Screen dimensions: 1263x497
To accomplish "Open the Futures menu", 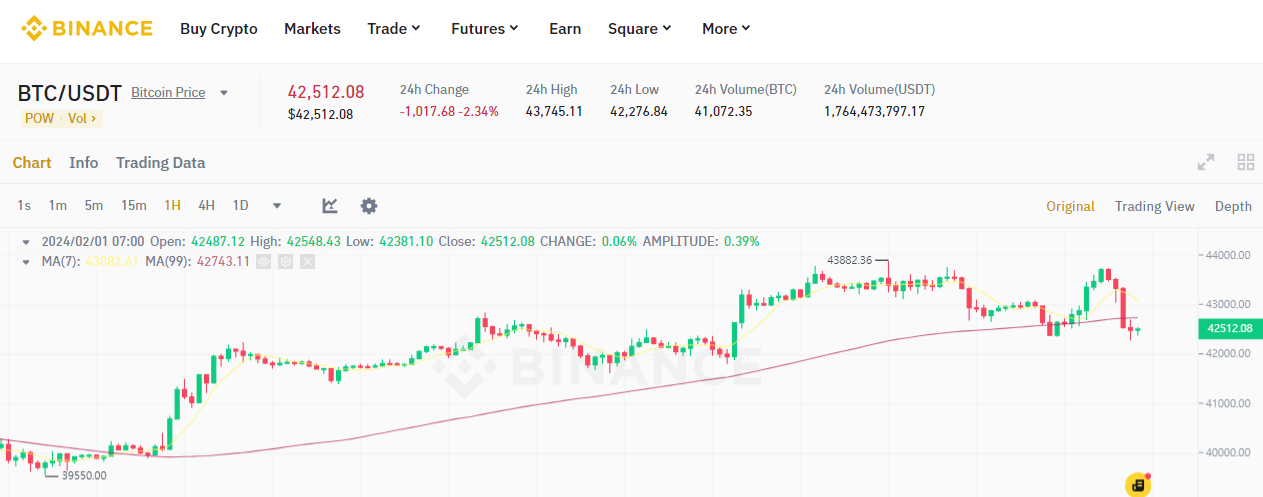I will 485,29.
